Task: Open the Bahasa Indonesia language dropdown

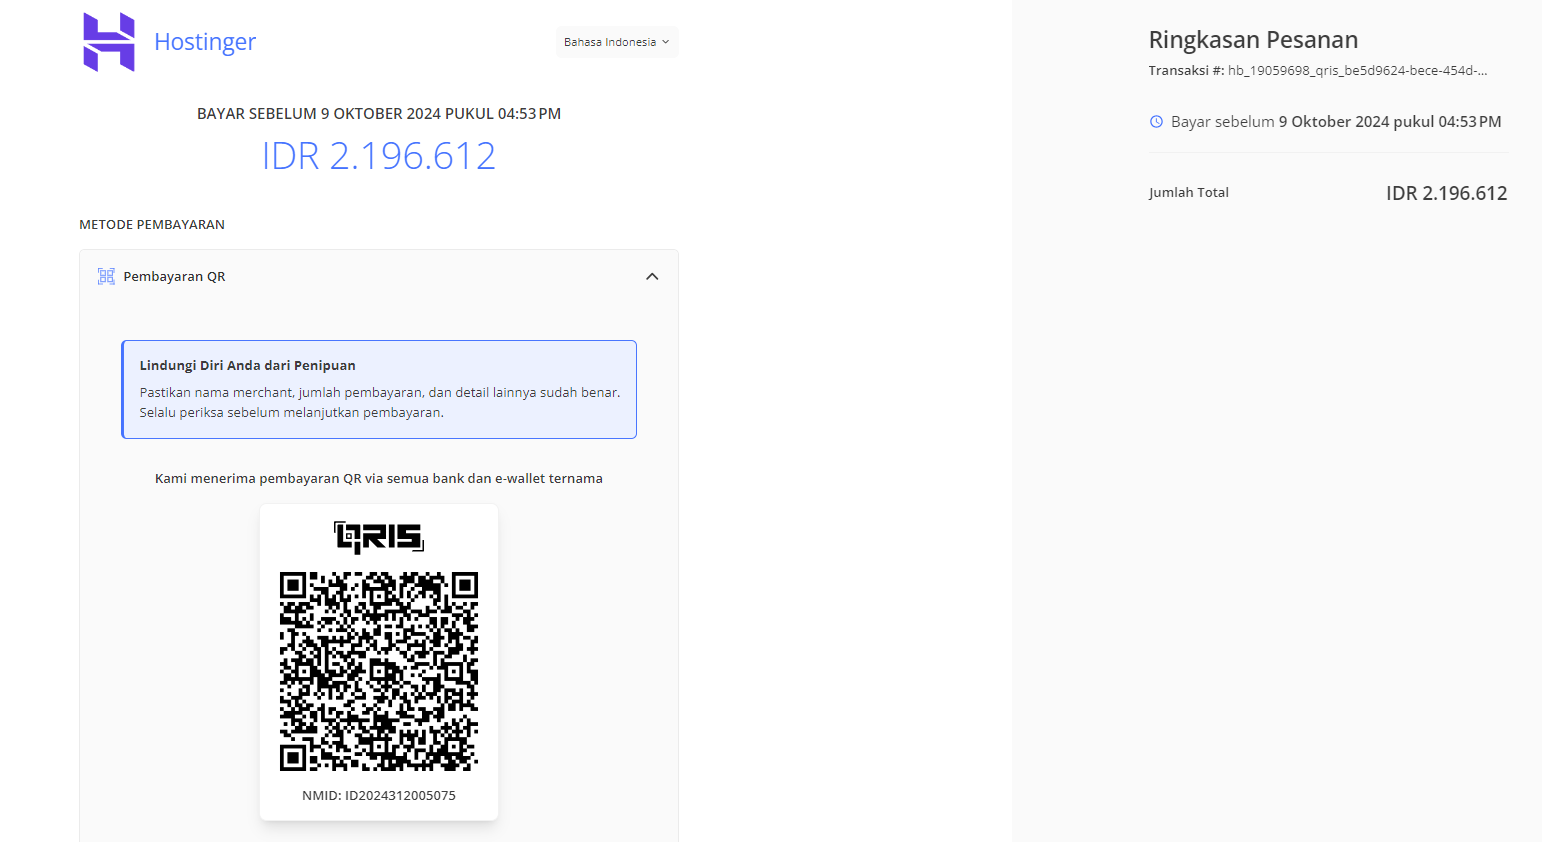Action: click(616, 42)
